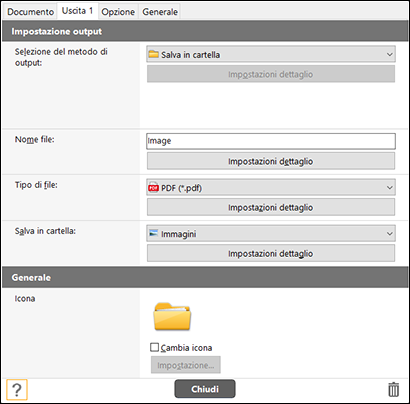Screen dimensions: 410x404
Task: Click the Immagini pictures folder icon
Action: 153,234
